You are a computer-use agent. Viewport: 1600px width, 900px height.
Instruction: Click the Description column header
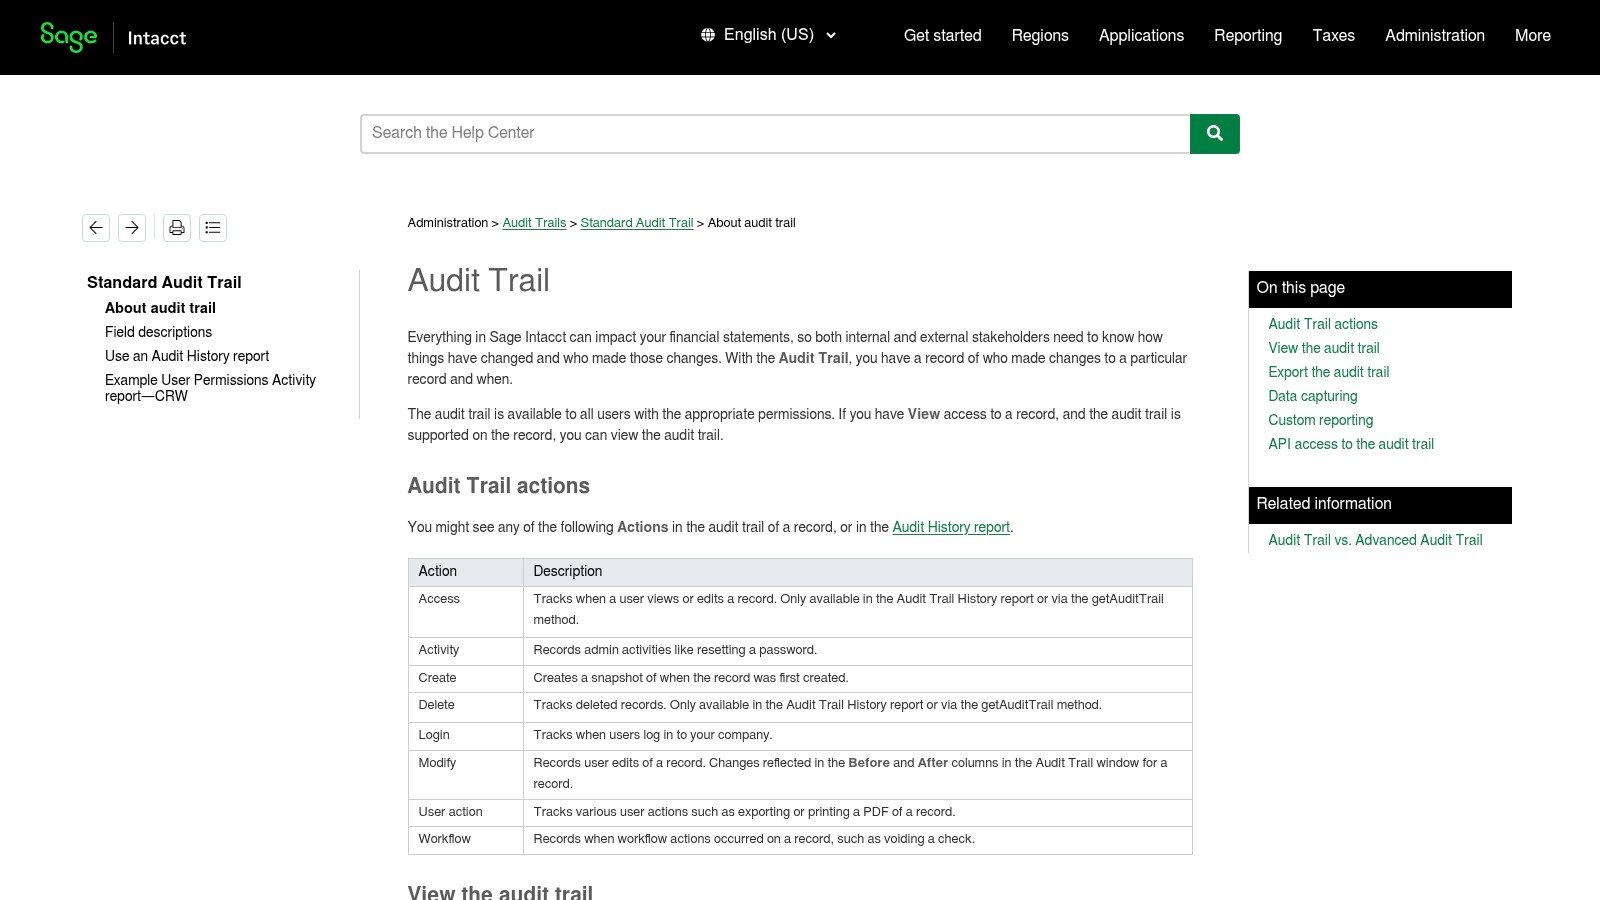pyautogui.click(x=858, y=571)
